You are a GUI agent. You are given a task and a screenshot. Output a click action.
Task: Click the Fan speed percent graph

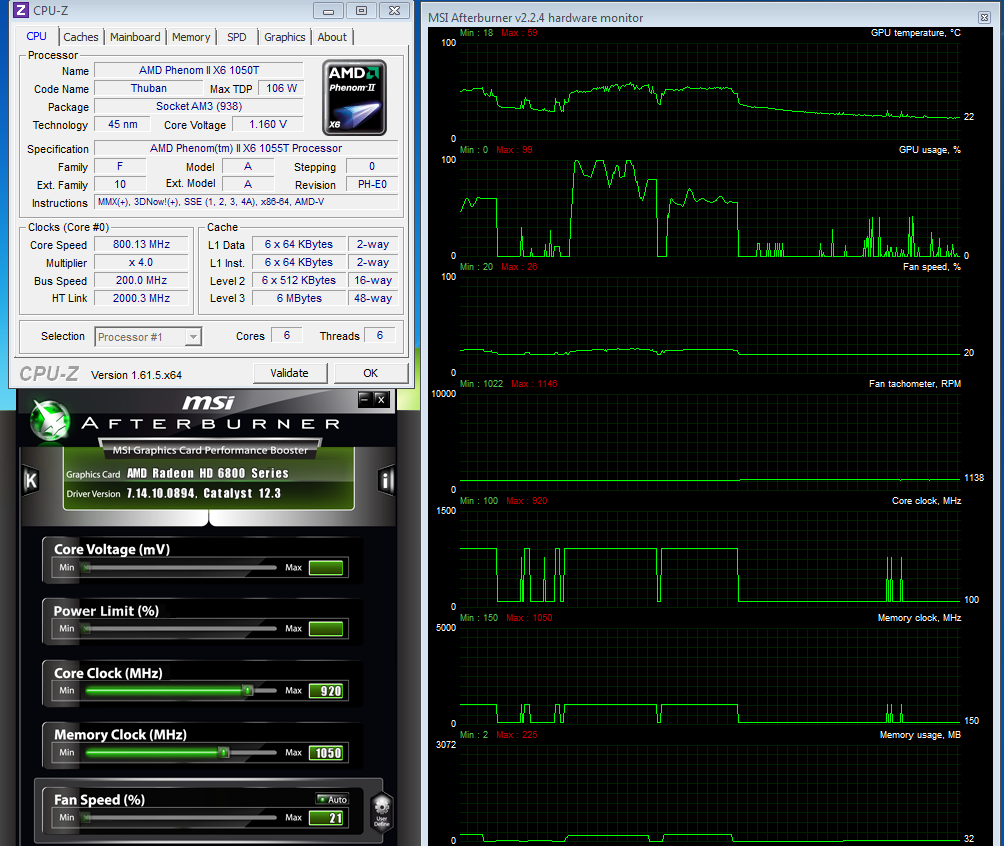(710, 325)
